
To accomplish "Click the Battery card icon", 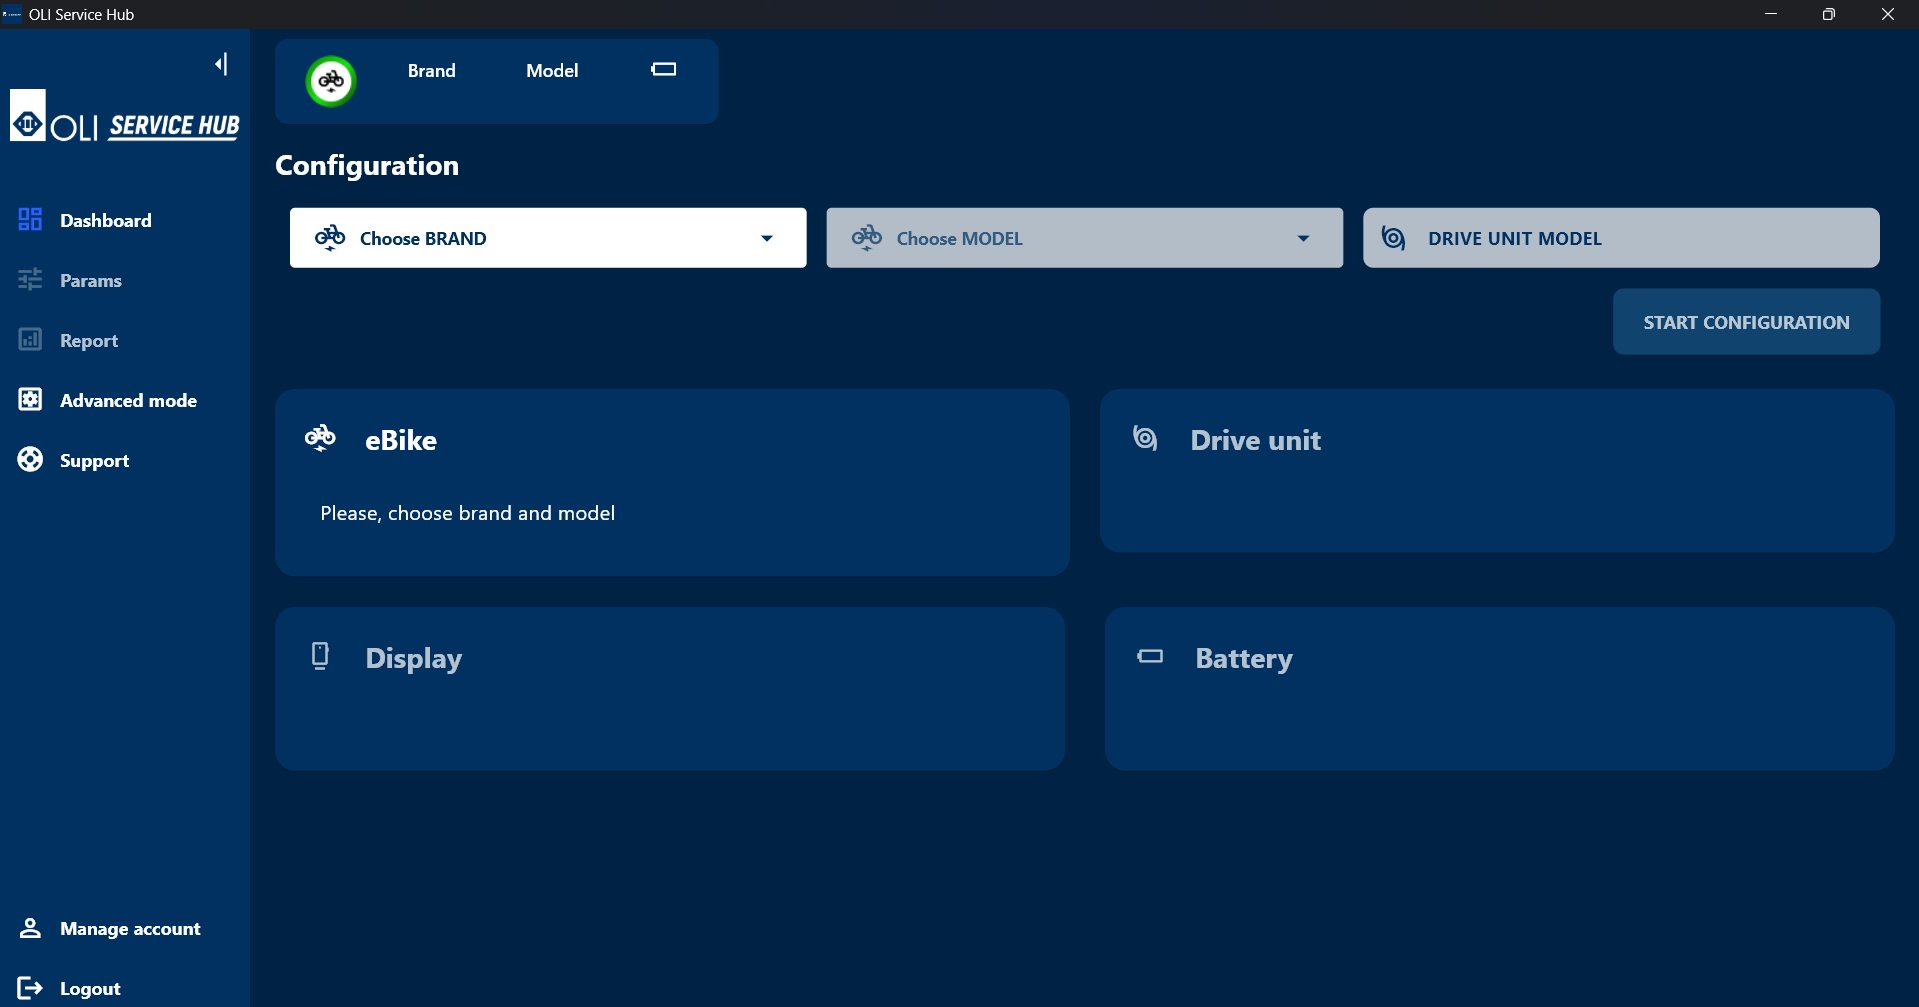I will click(1150, 657).
